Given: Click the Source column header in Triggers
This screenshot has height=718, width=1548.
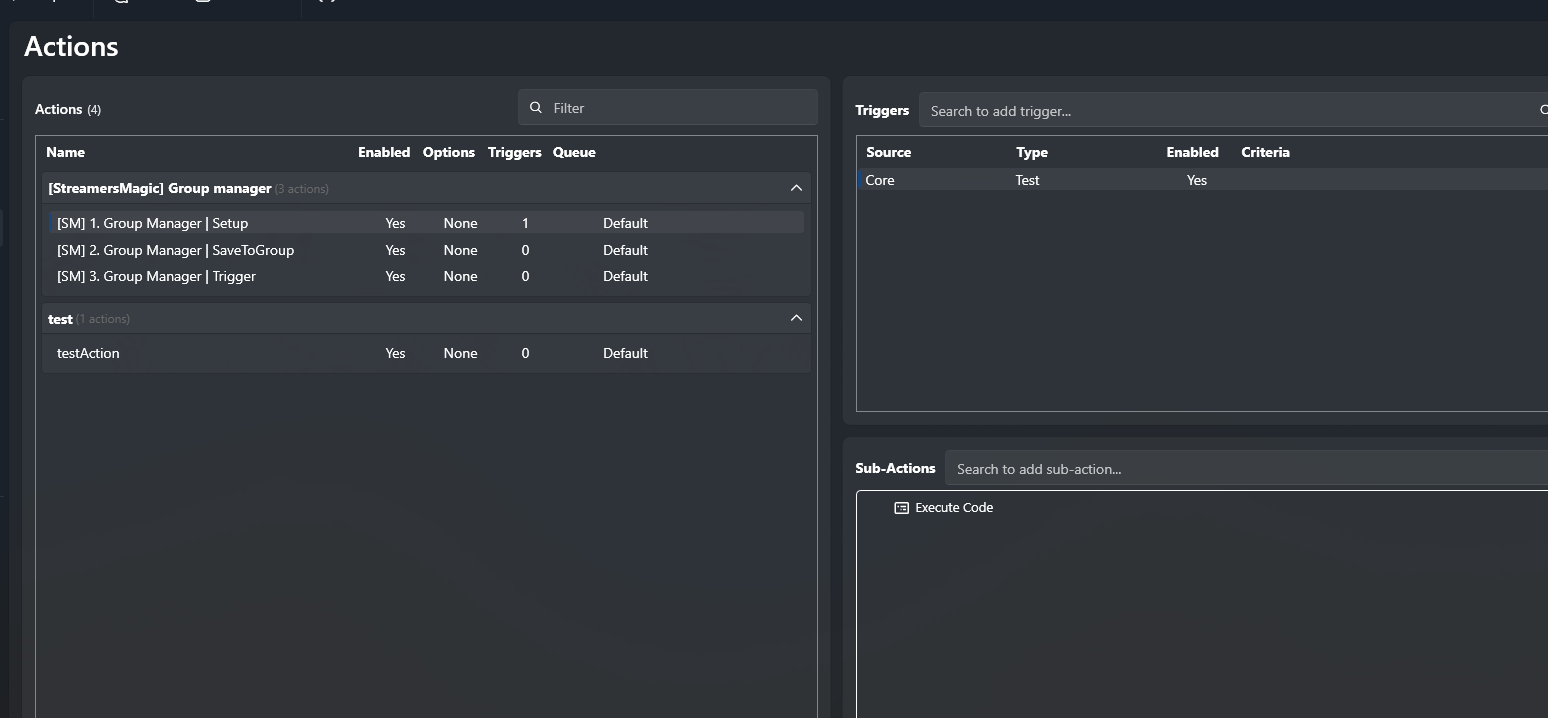Looking at the screenshot, I should point(888,152).
